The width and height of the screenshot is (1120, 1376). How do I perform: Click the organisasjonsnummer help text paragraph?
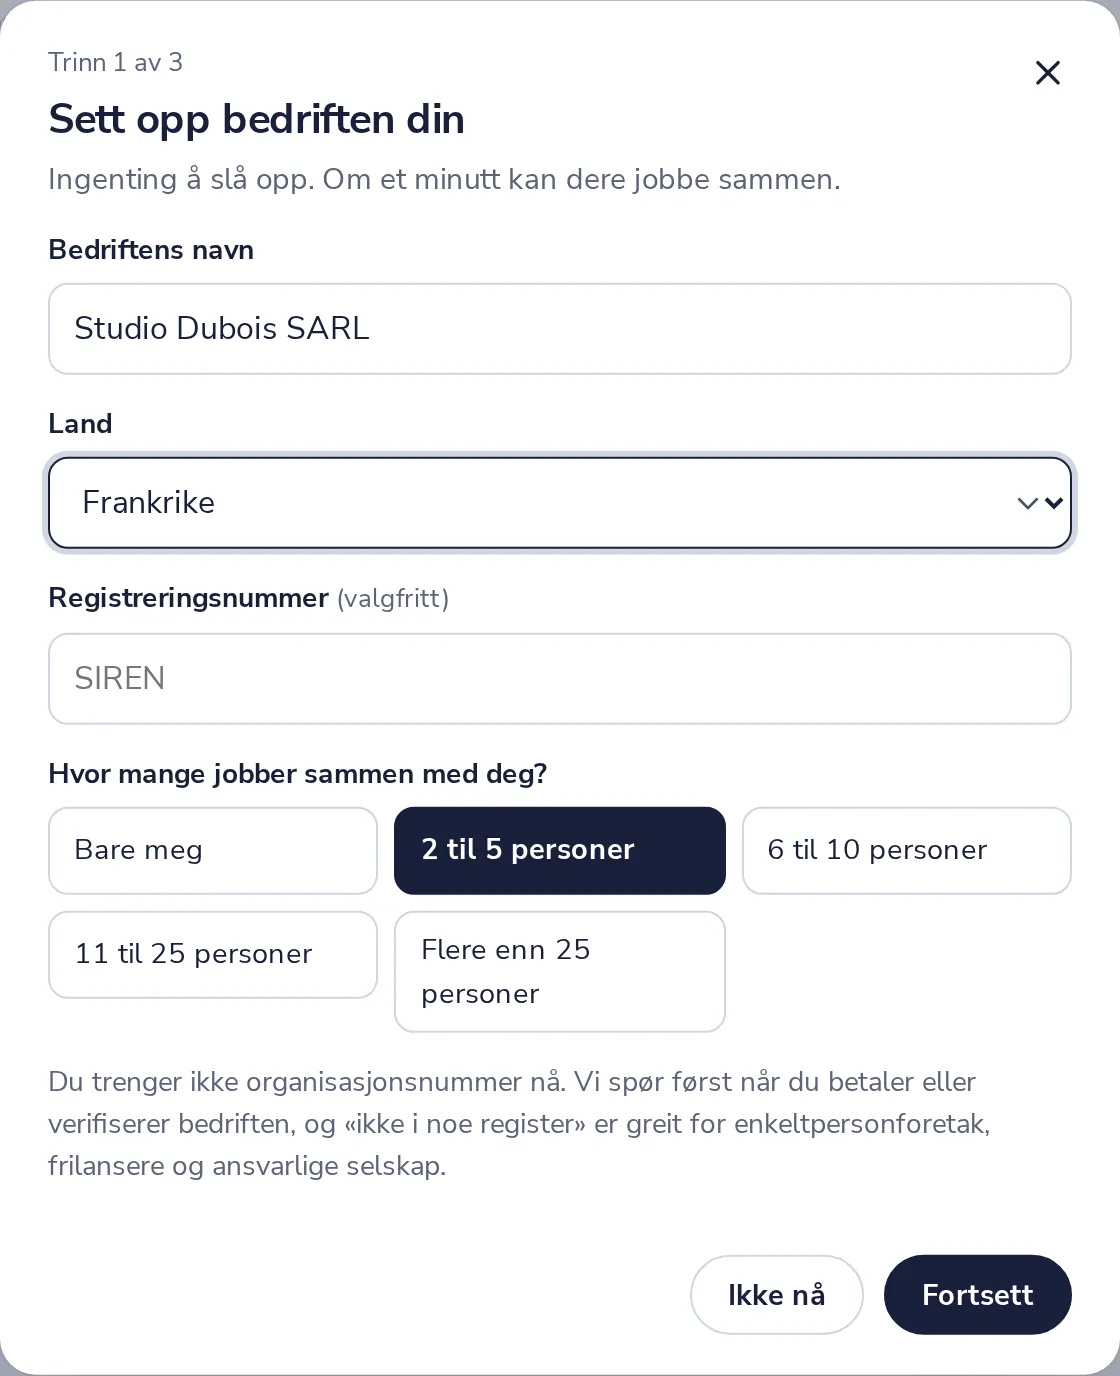pos(520,1124)
